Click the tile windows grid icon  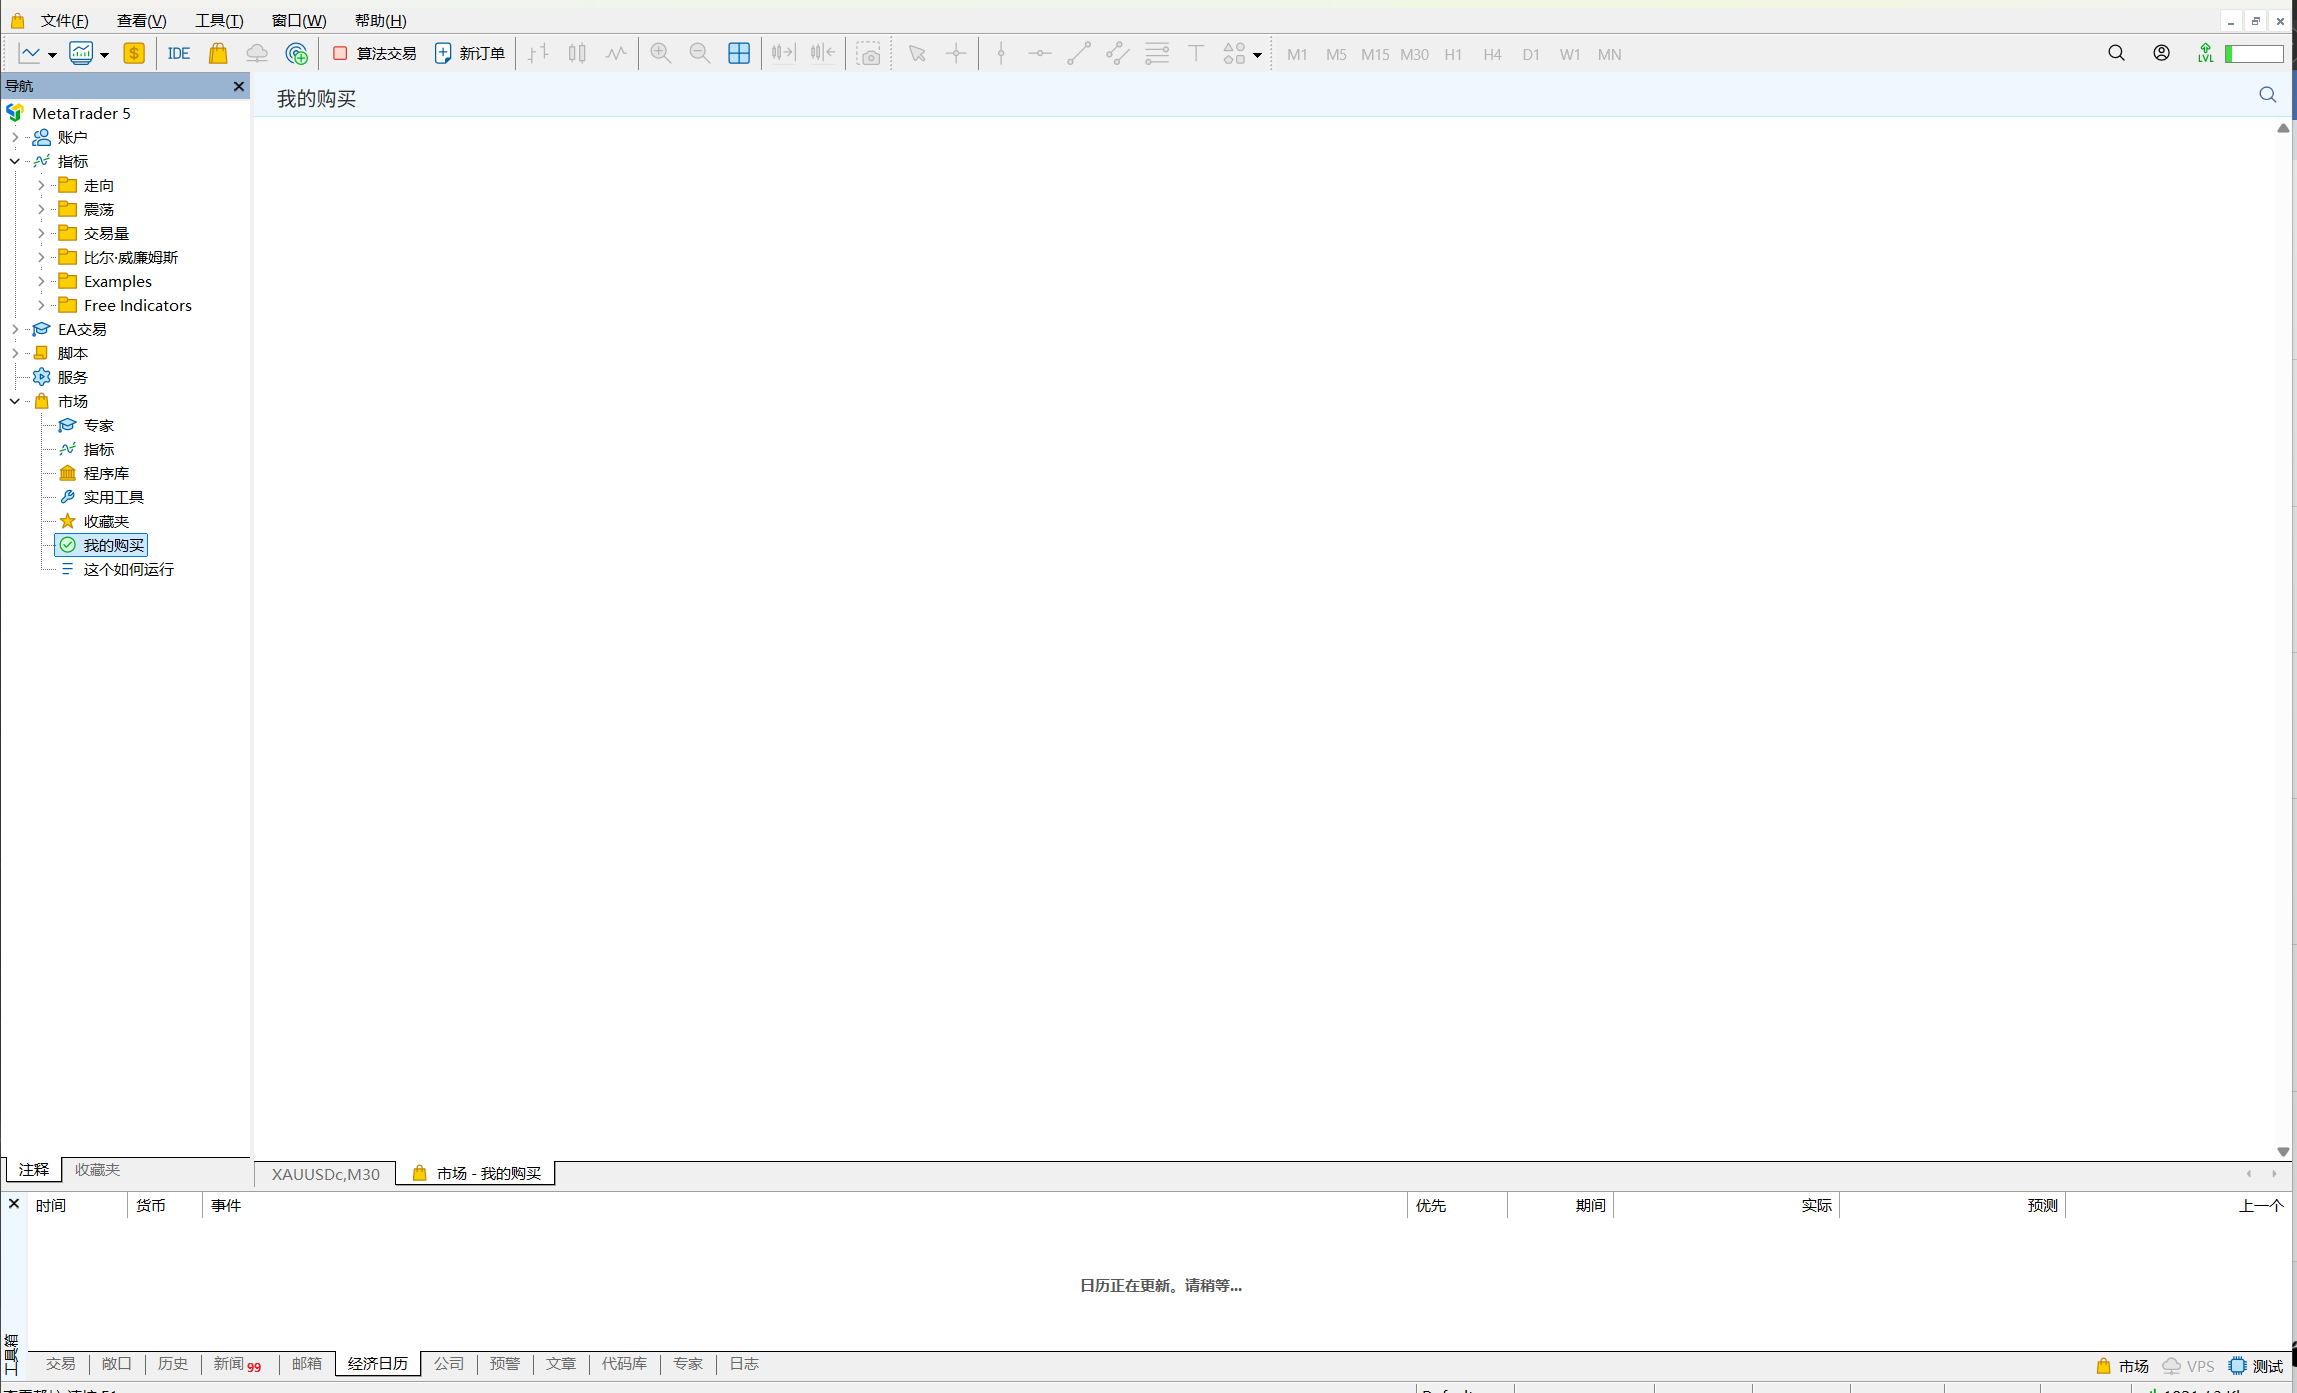click(739, 54)
